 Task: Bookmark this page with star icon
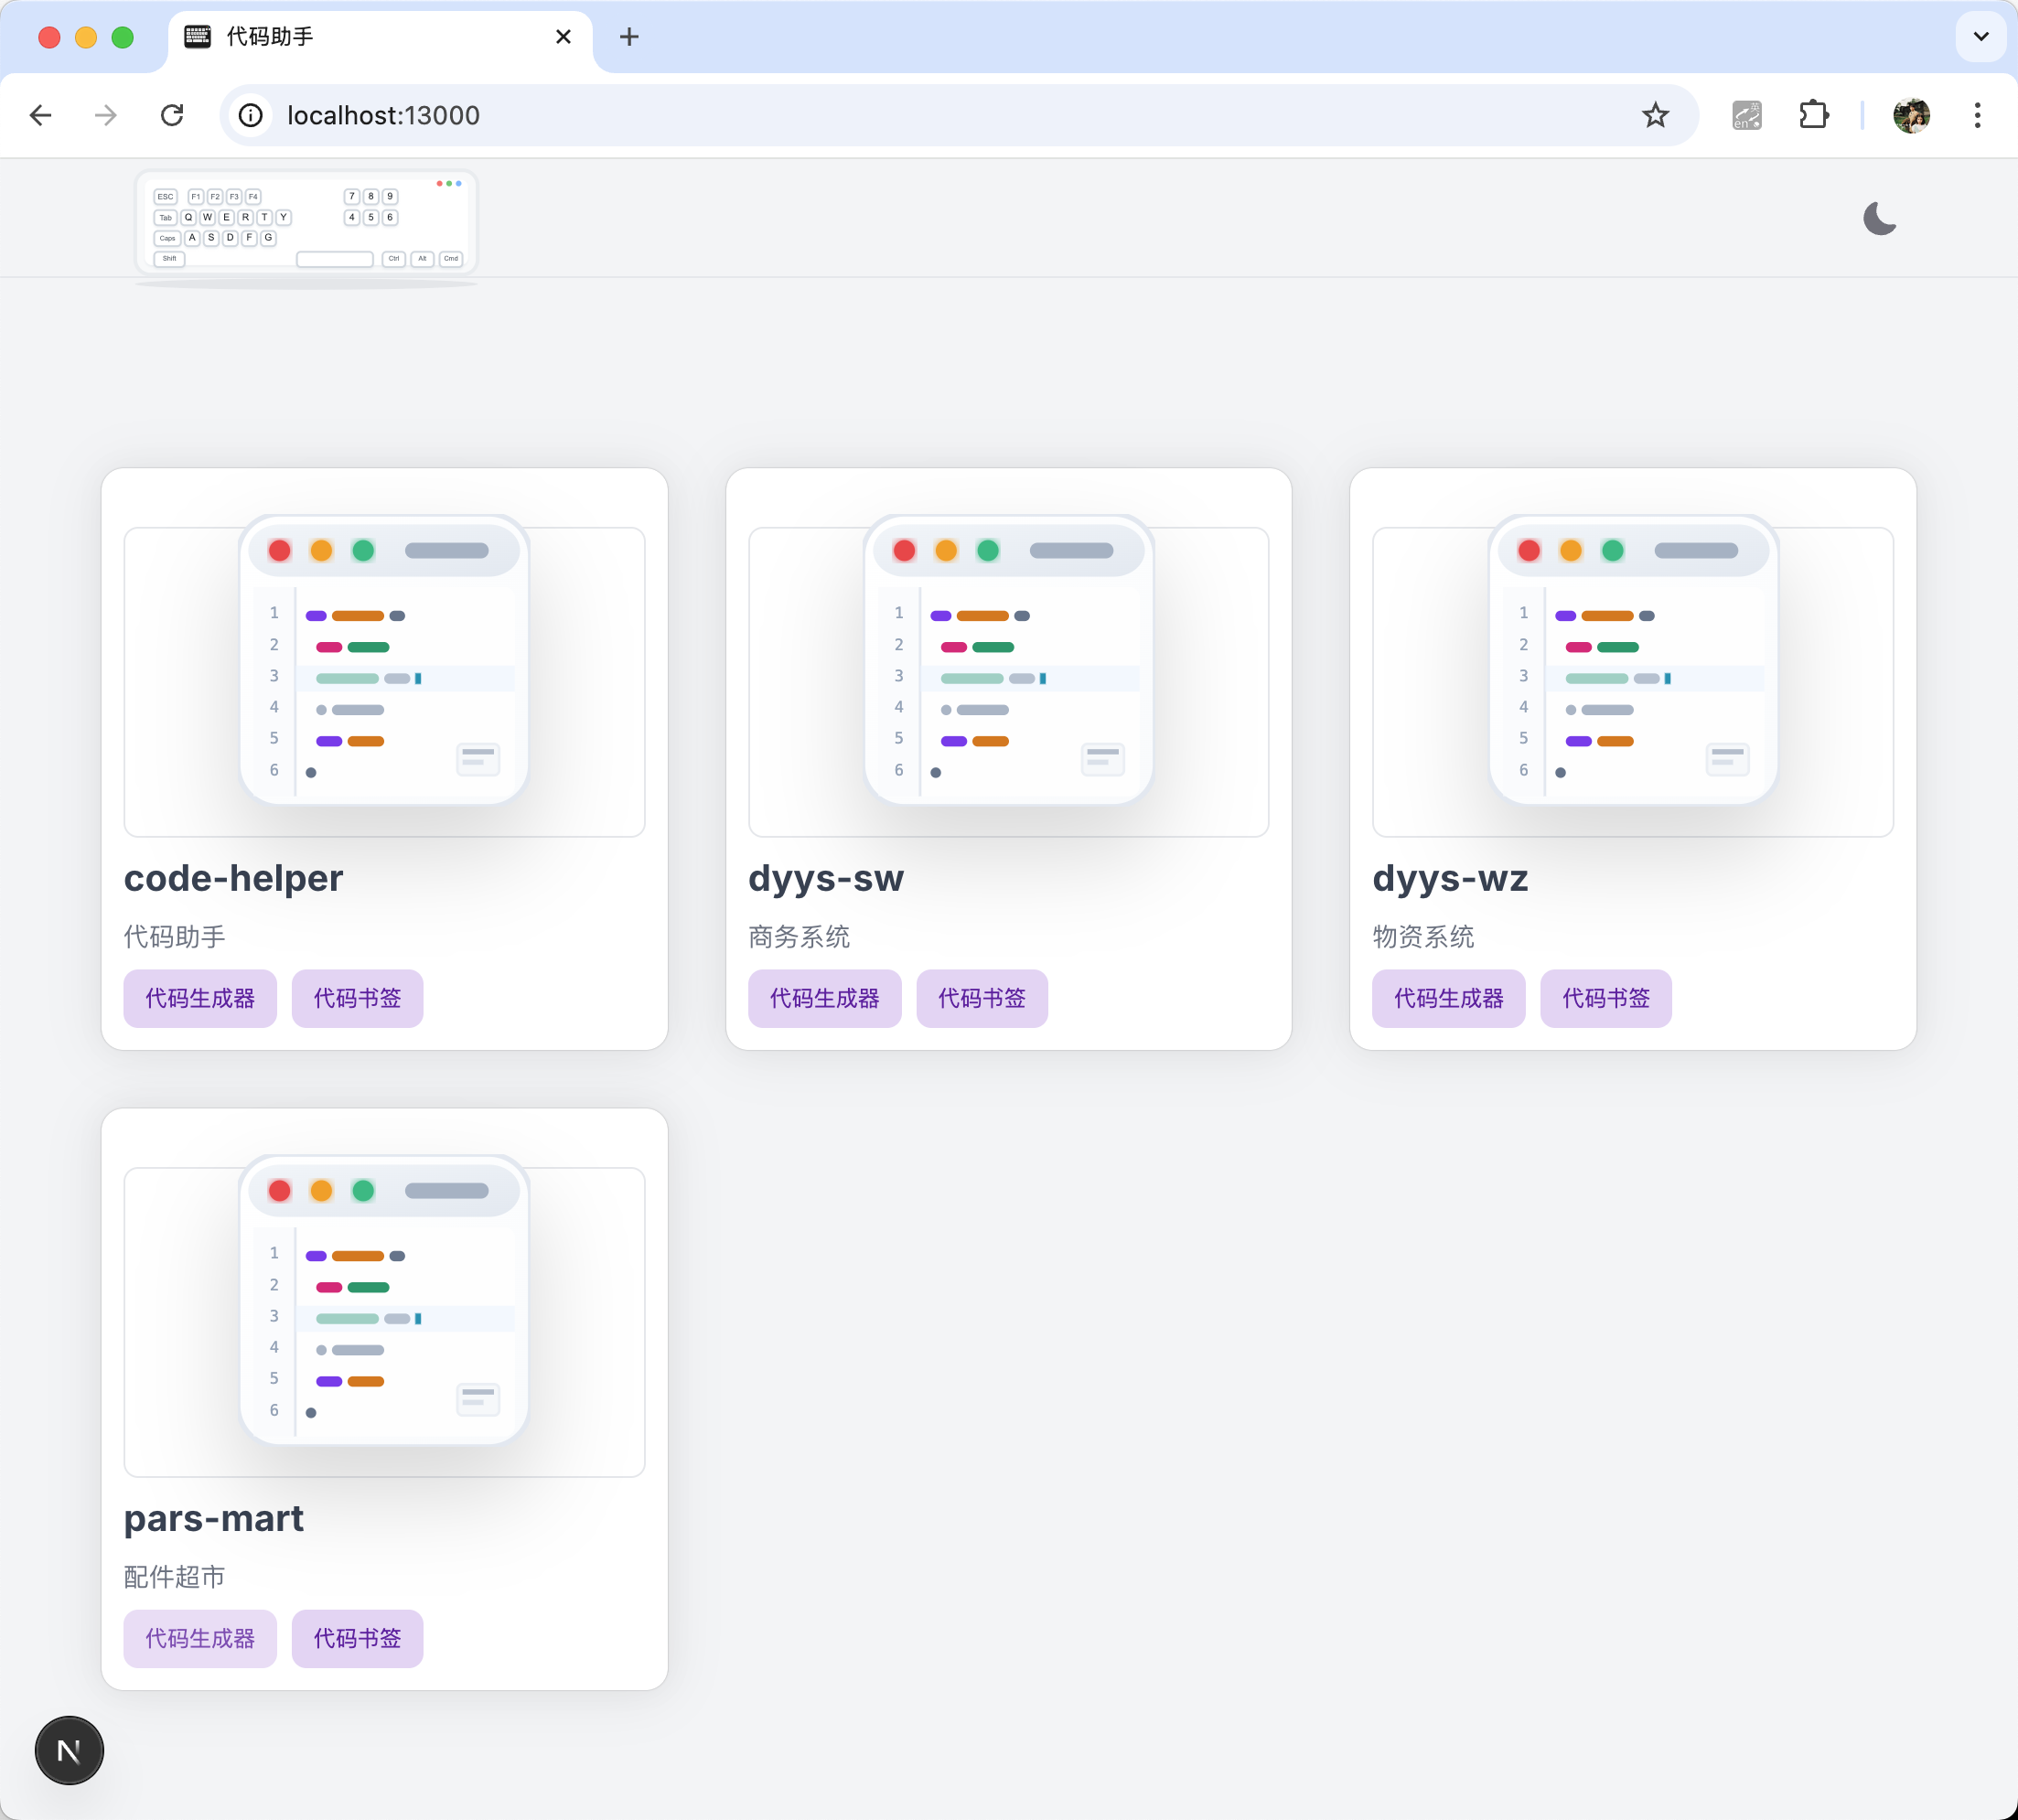click(1655, 115)
